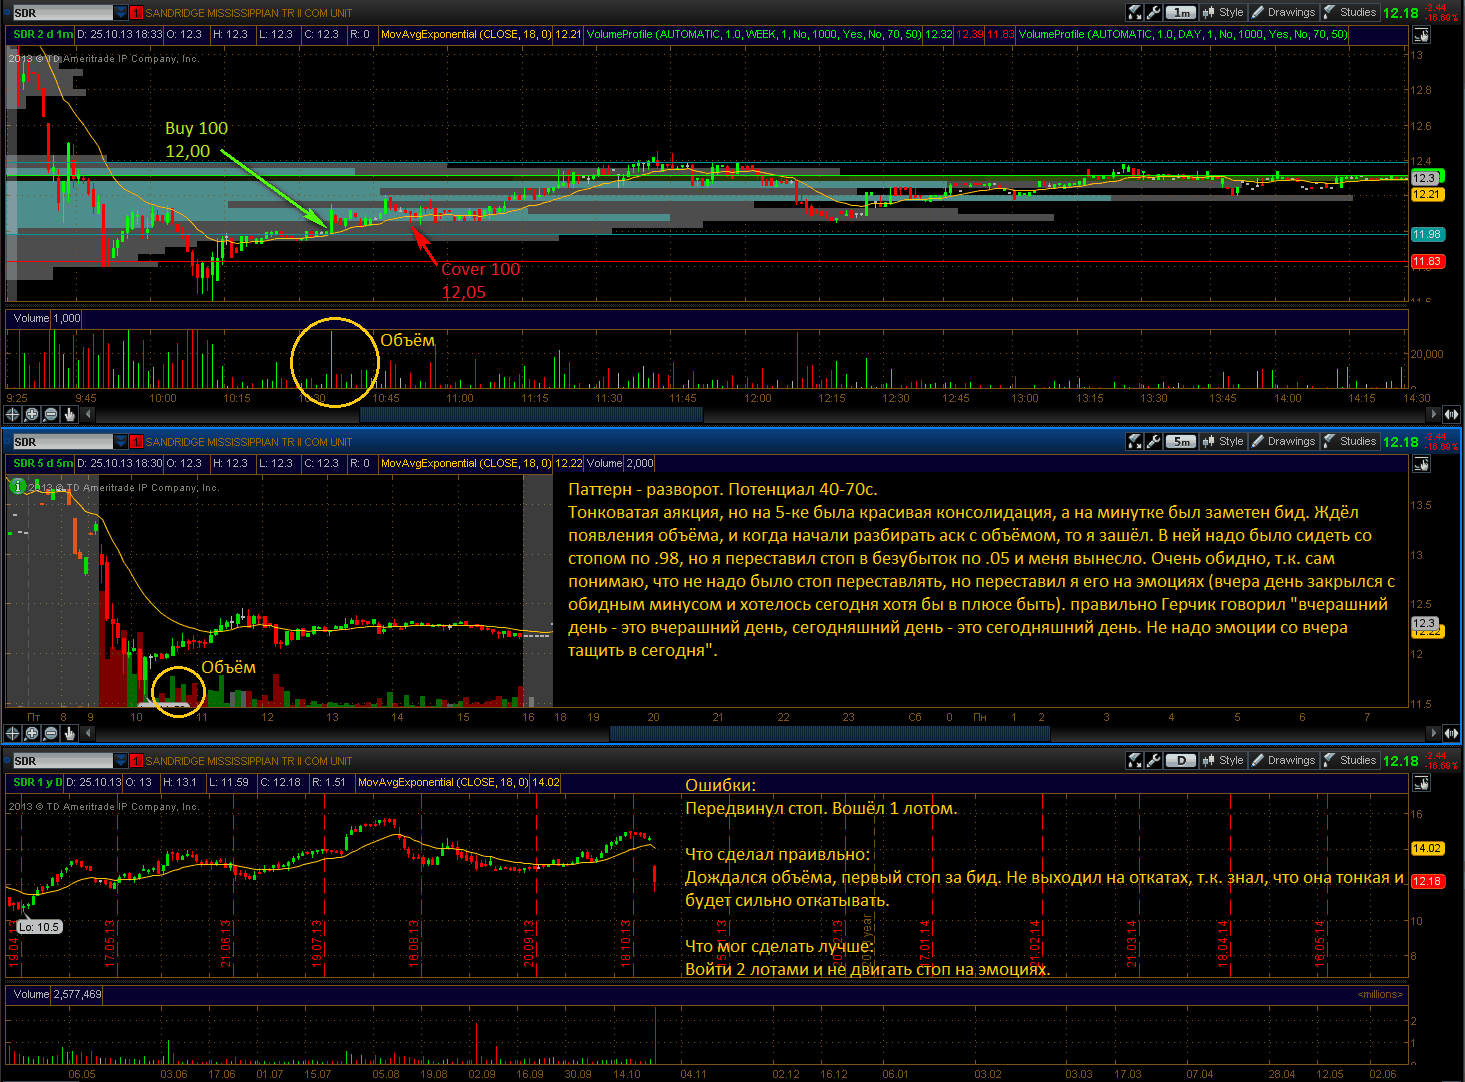
Task: Open Drawings menu of the 1m chart
Action: click(1283, 13)
